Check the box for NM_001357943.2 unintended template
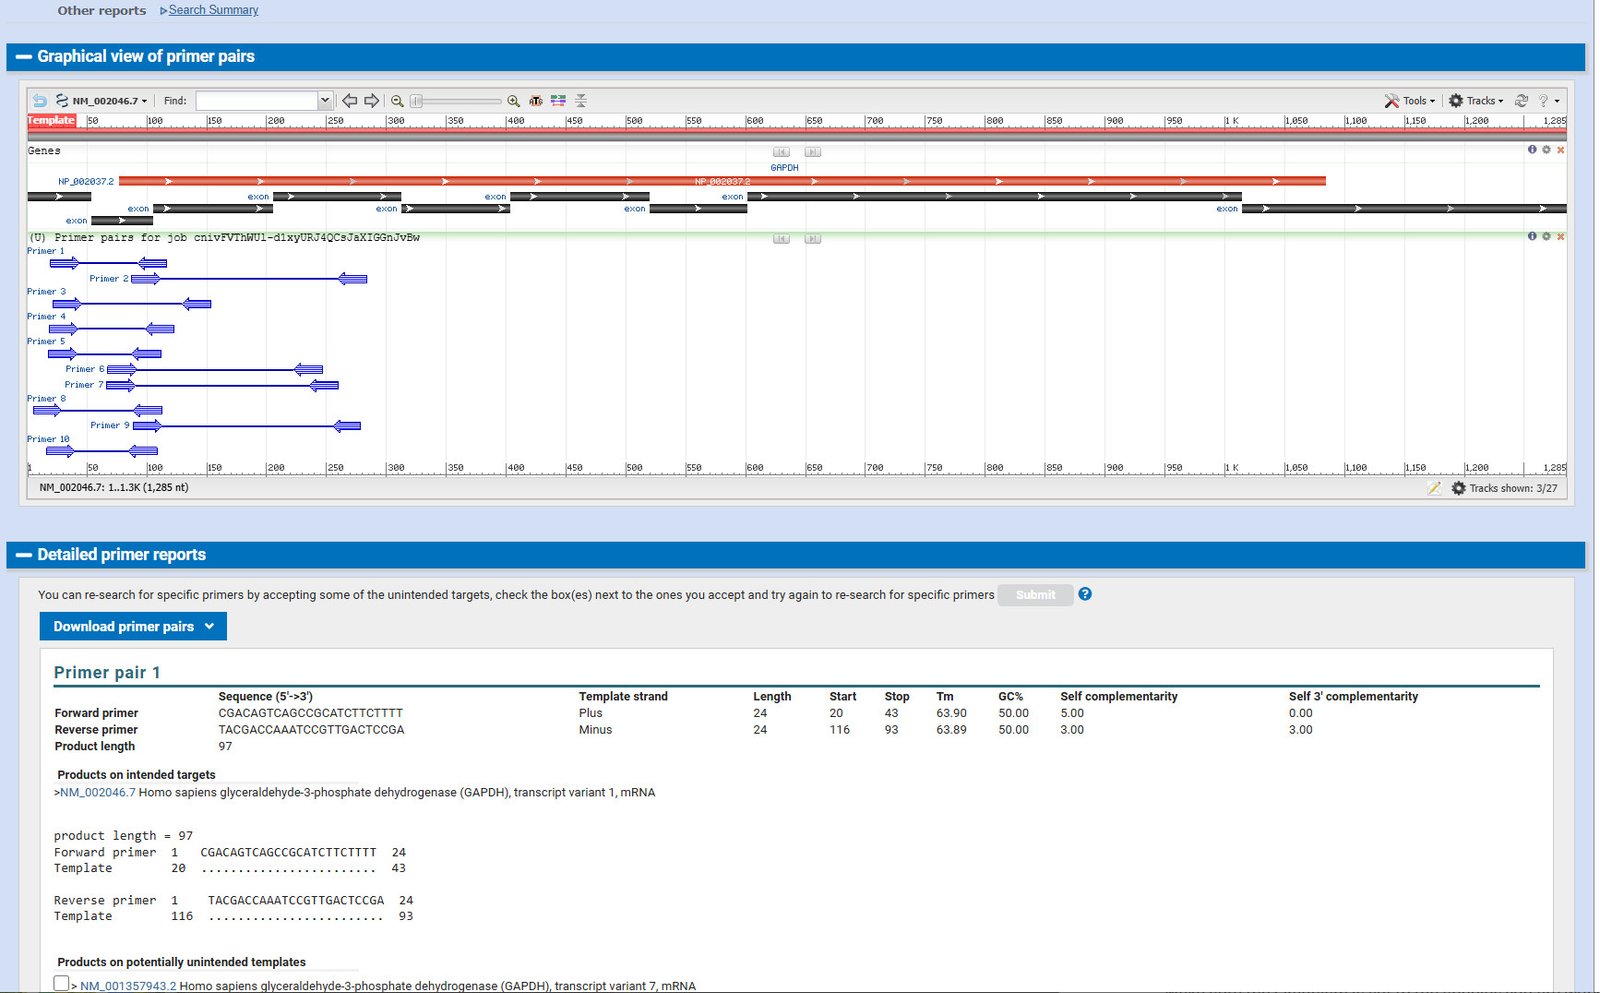Screen dimensions: 1600x993 (61, 983)
